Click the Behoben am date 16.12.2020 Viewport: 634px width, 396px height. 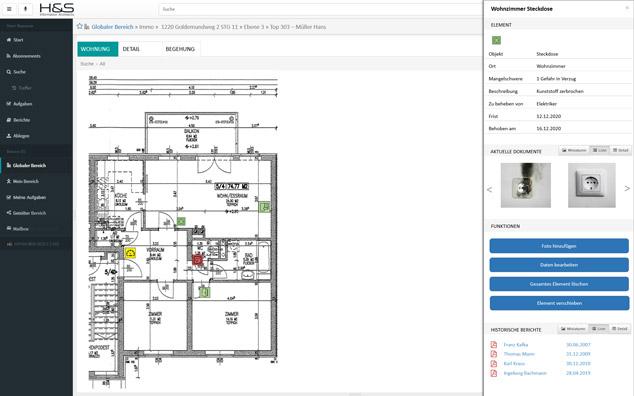pos(548,128)
